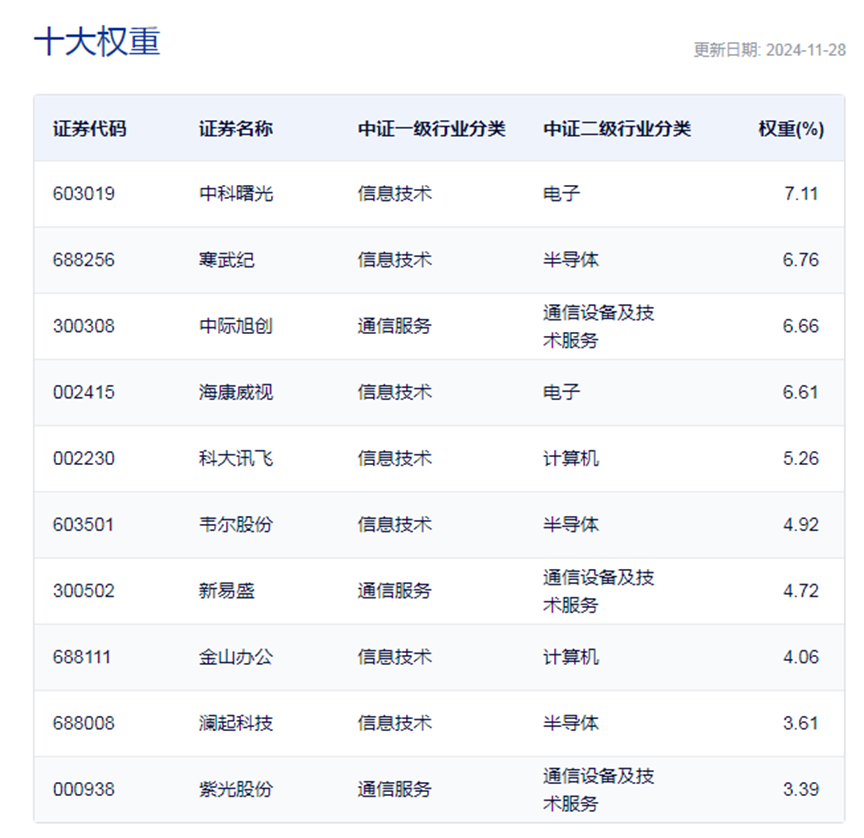The width and height of the screenshot is (864, 838).
Task: Select the 中证一级行业分类 column header
Action: pos(431,129)
